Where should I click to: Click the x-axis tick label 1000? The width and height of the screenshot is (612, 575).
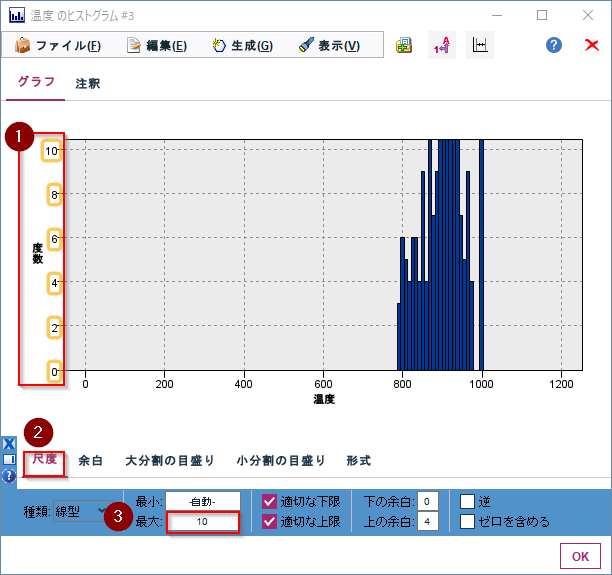click(481, 384)
